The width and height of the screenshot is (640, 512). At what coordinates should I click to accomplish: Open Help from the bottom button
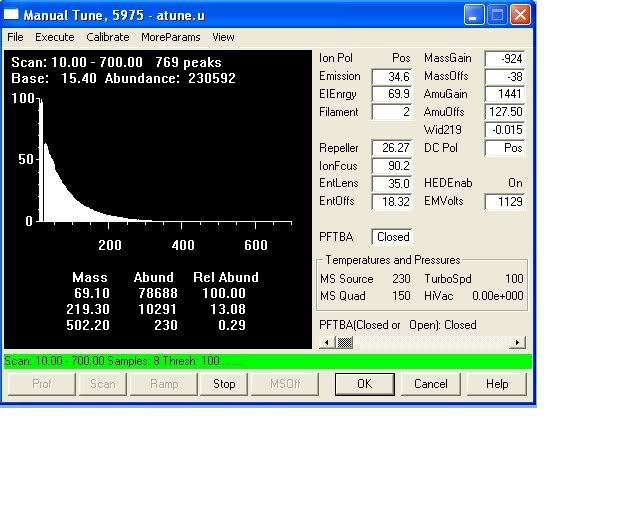[x=497, y=384]
